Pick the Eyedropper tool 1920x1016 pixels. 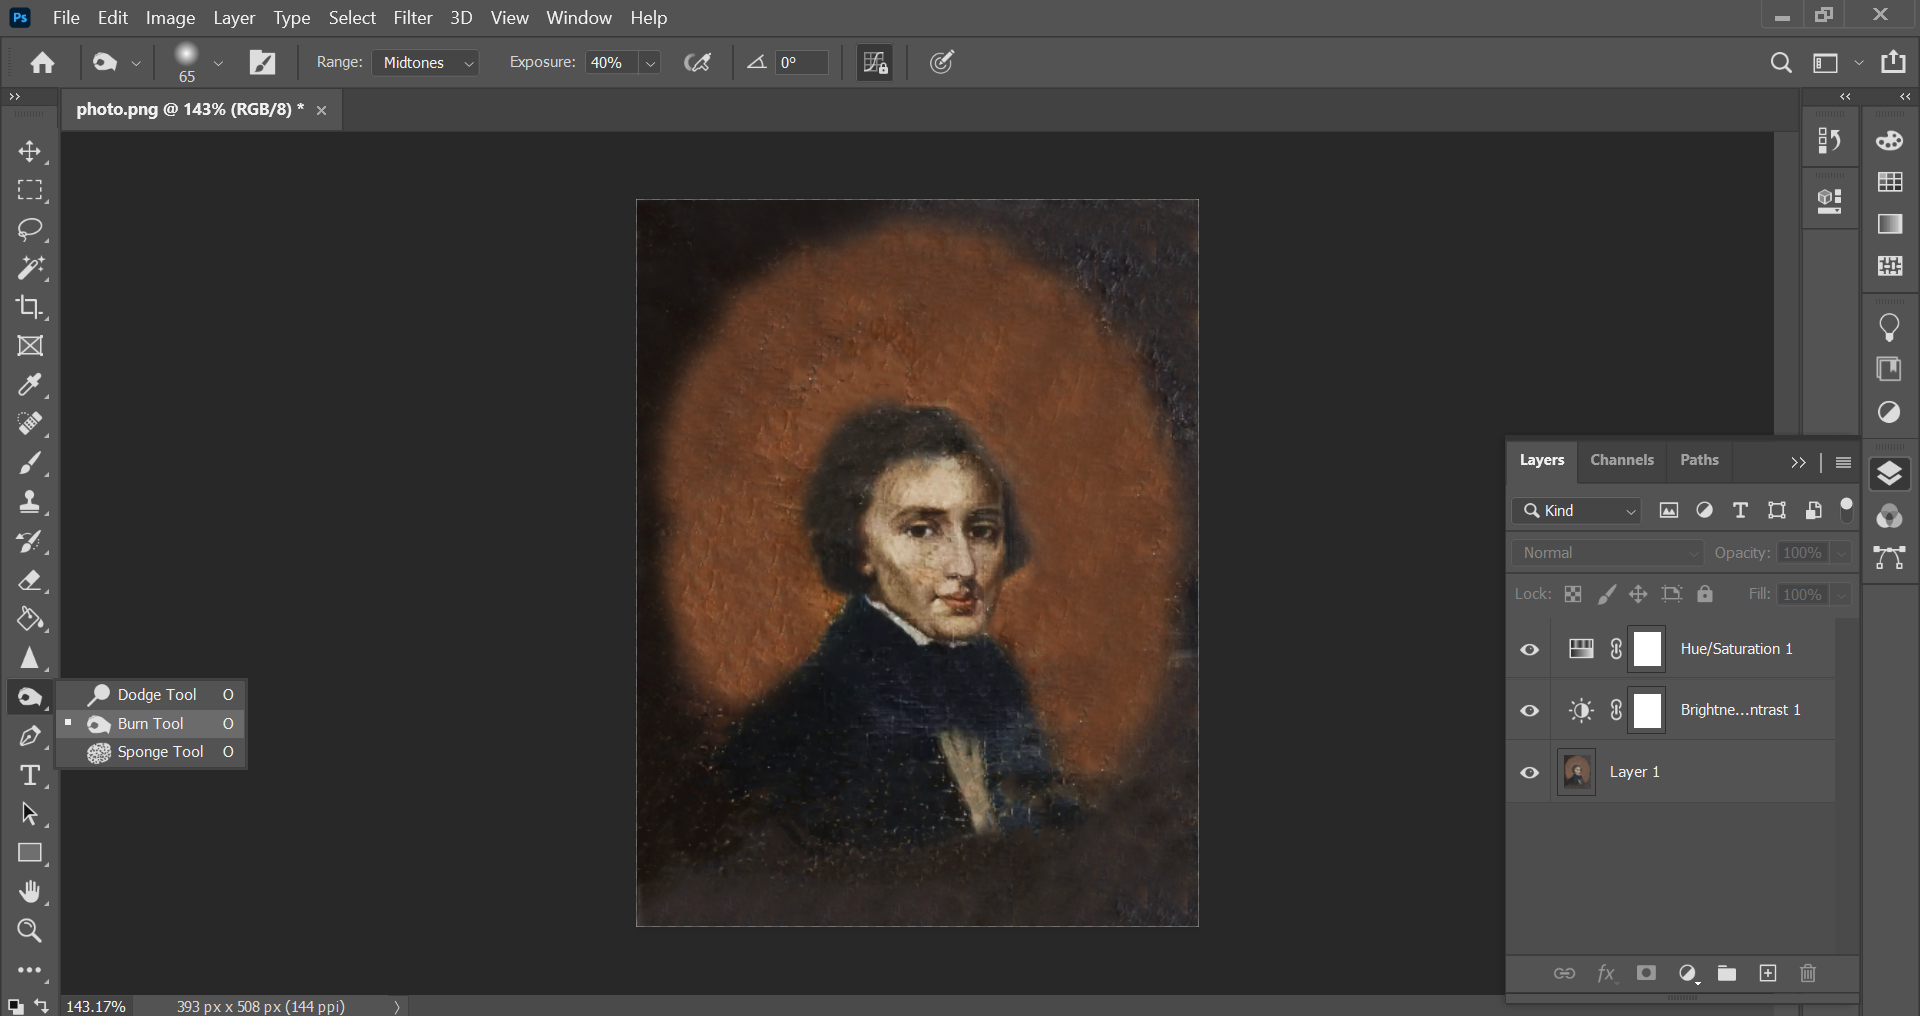click(30, 385)
